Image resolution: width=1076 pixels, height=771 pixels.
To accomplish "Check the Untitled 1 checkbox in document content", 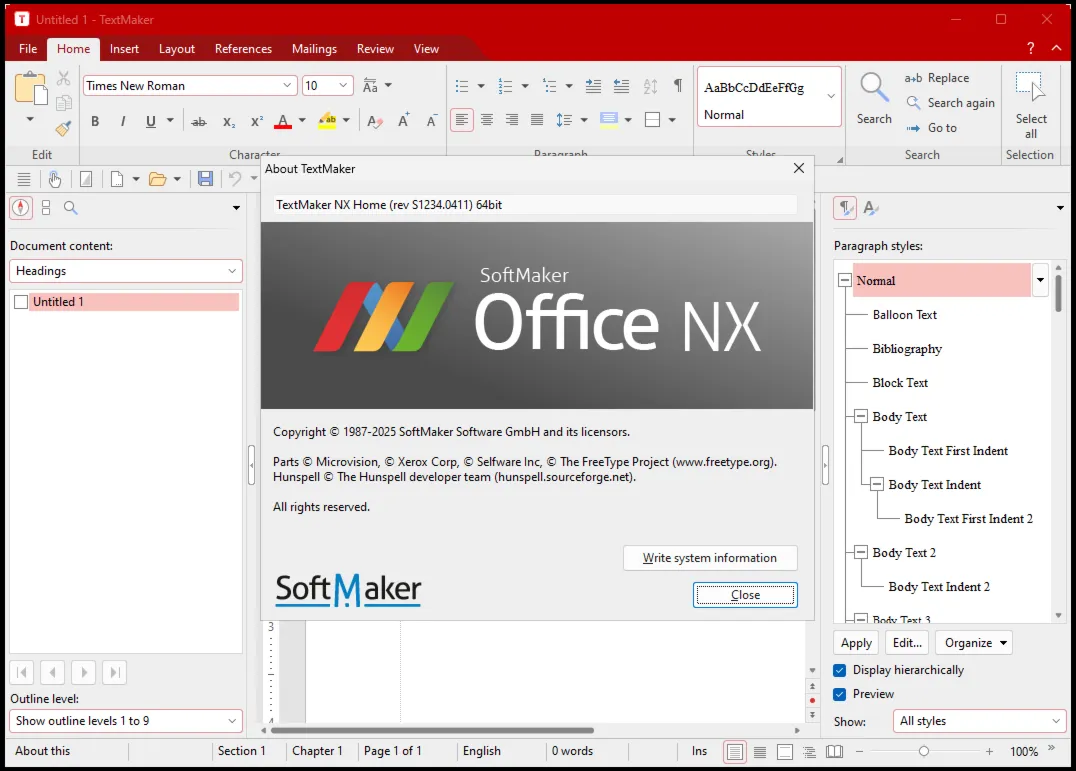I will click(x=21, y=302).
